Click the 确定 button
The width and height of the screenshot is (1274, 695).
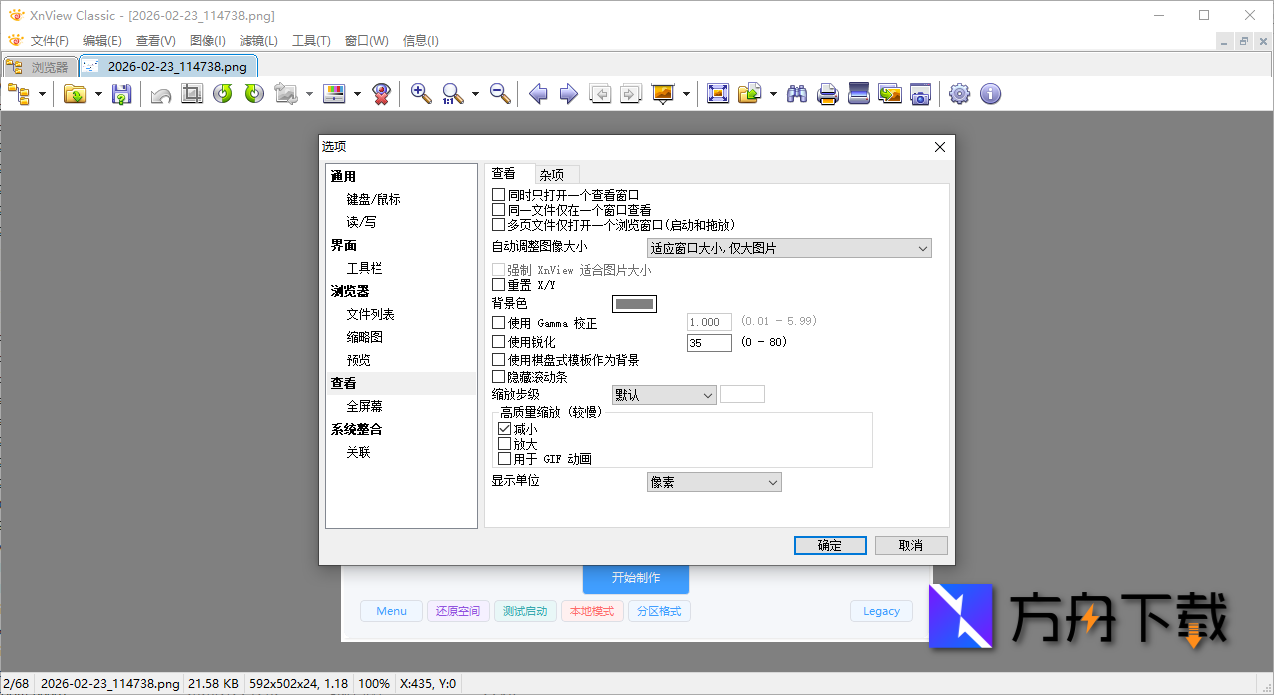(x=830, y=545)
